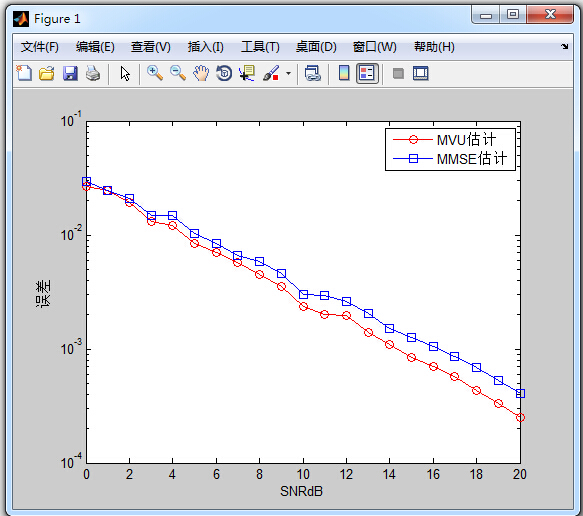583x516 pixels.
Task: Activate the Pan hand tool
Action: 201,73
